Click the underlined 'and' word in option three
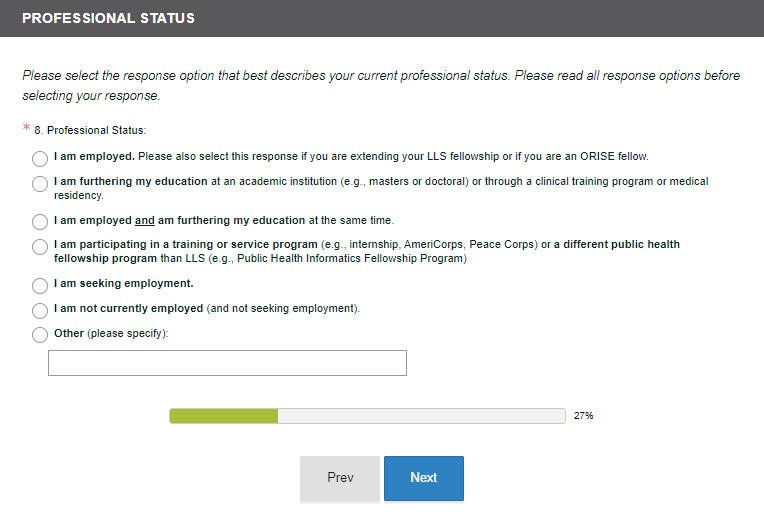The height and width of the screenshot is (518, 764). tap(144, 221)
